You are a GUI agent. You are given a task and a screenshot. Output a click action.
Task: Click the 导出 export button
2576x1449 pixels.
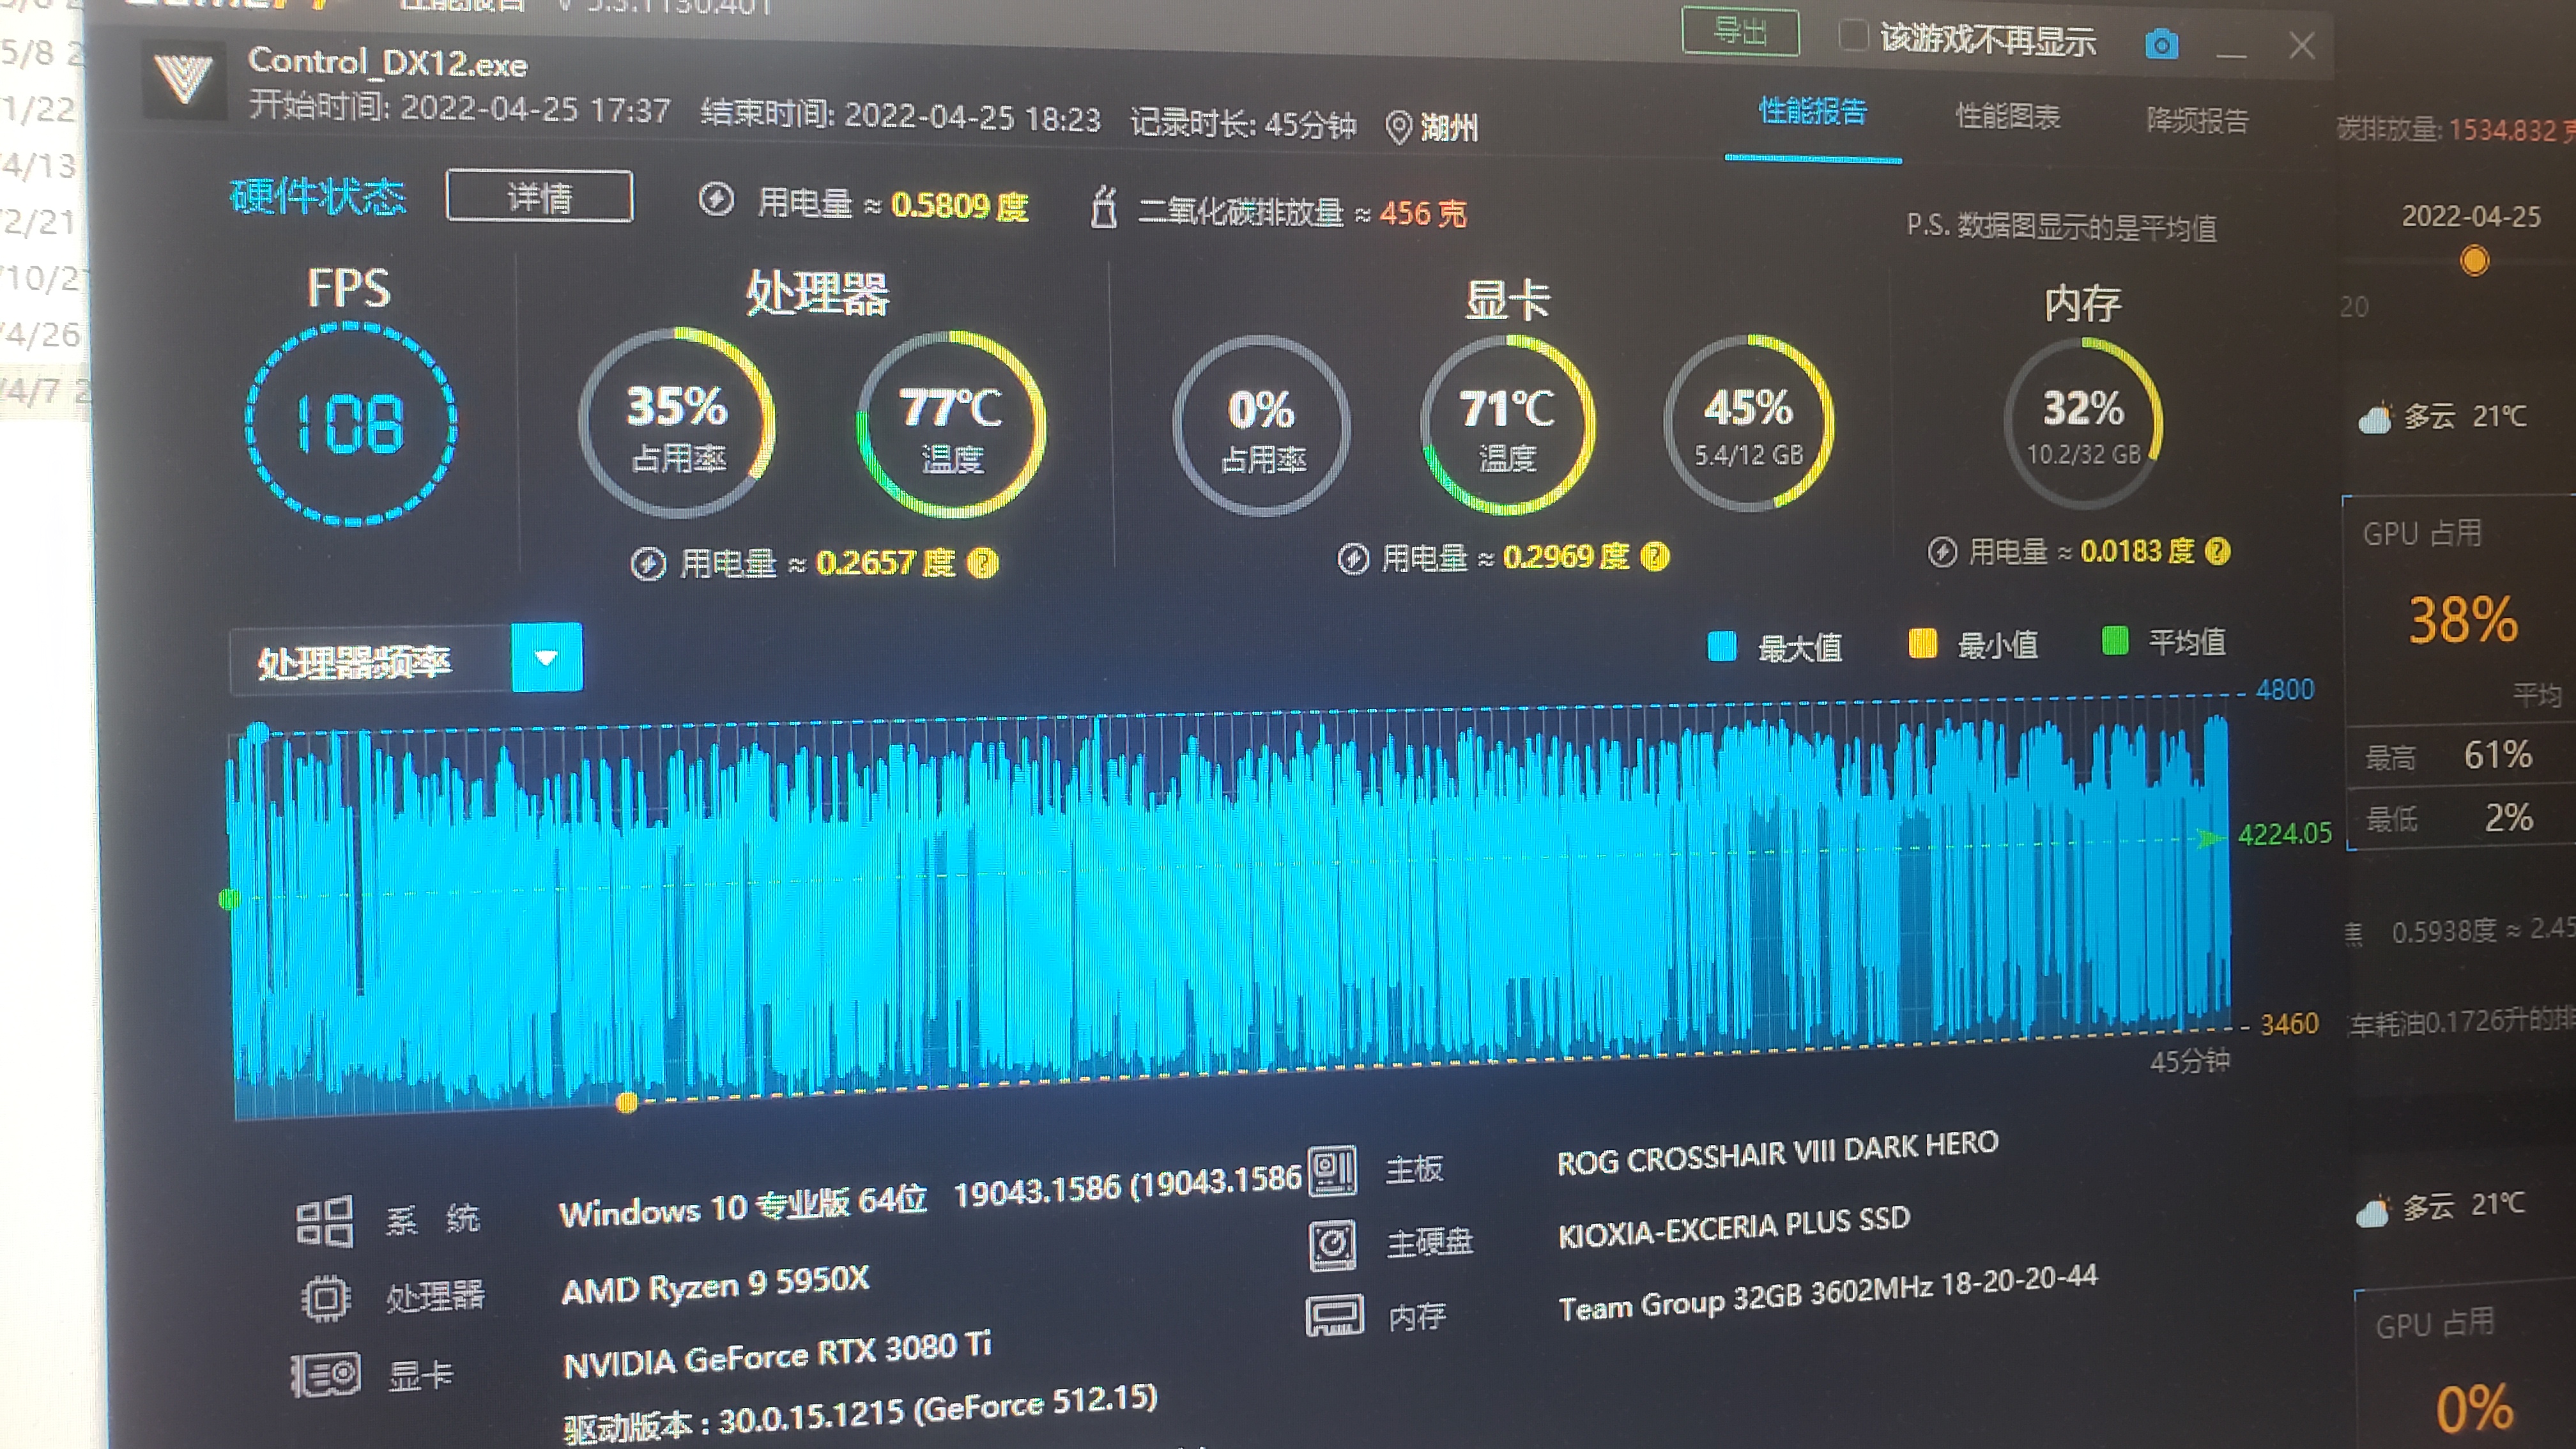coord(1741,32)
